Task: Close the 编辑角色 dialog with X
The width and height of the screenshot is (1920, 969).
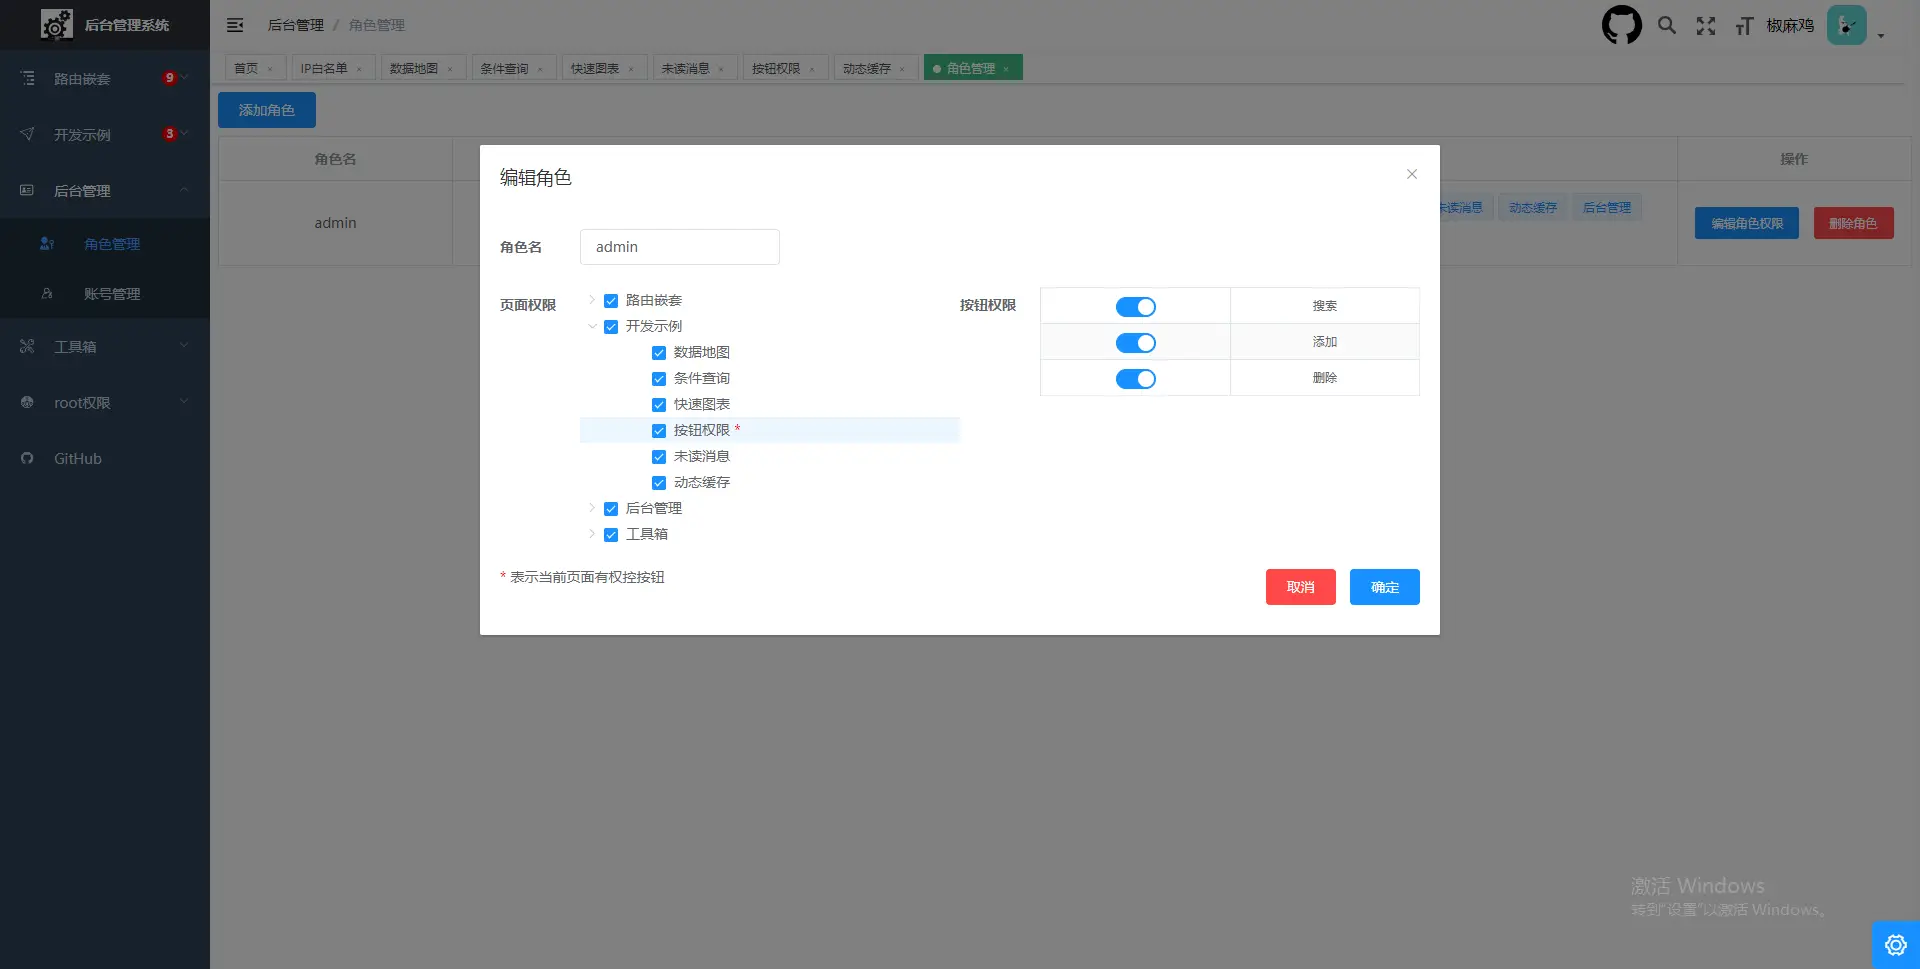Action: click(1412, 174)
